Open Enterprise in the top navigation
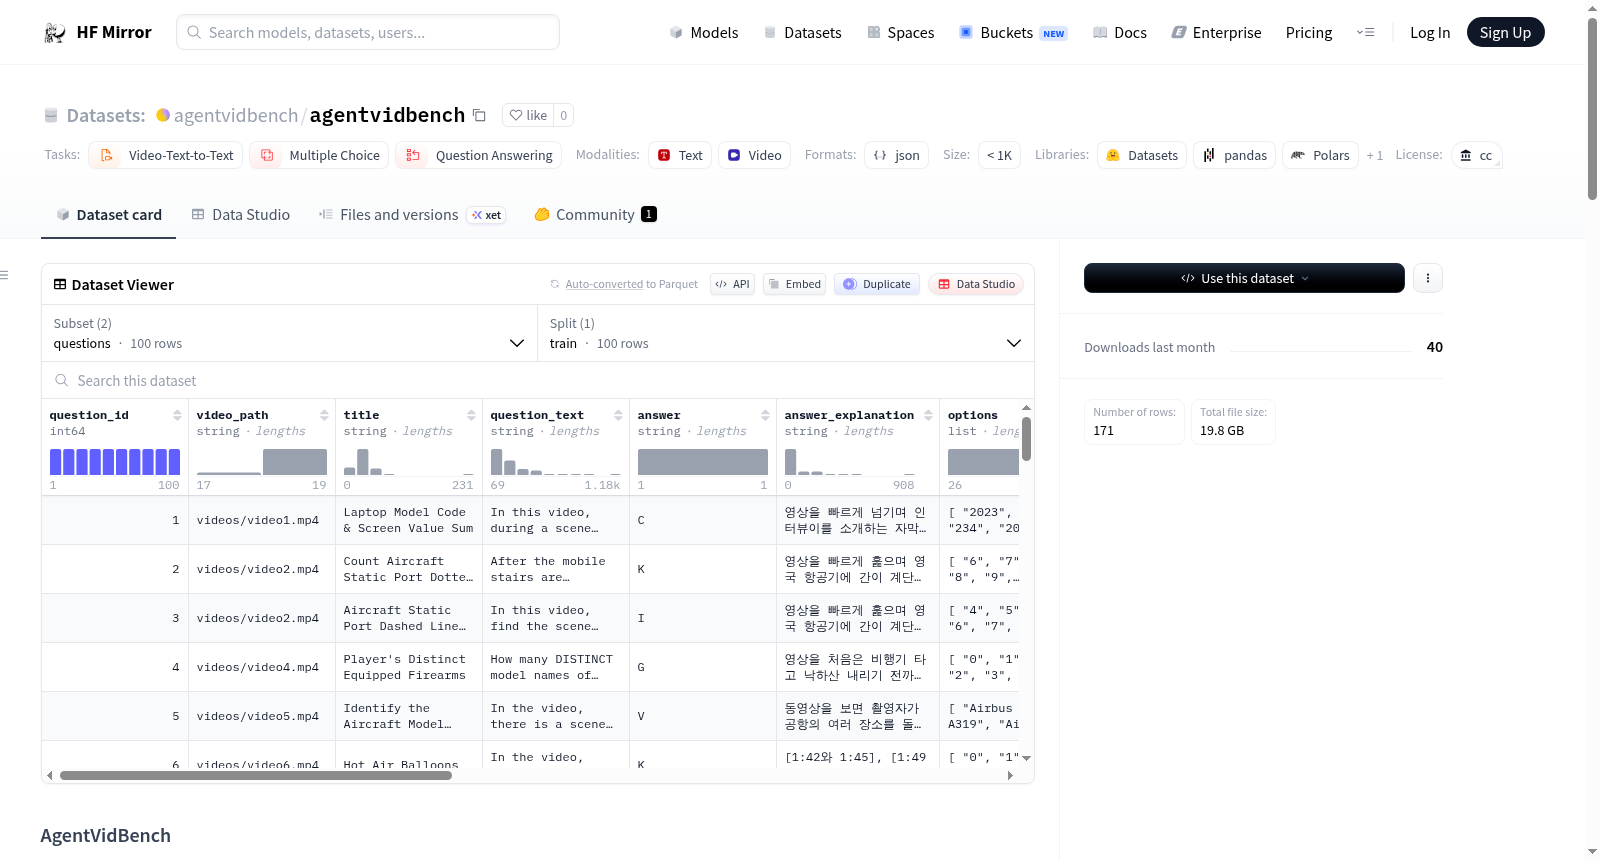This screenshot has width=1600, height=861. click(x=1216, y=32)
